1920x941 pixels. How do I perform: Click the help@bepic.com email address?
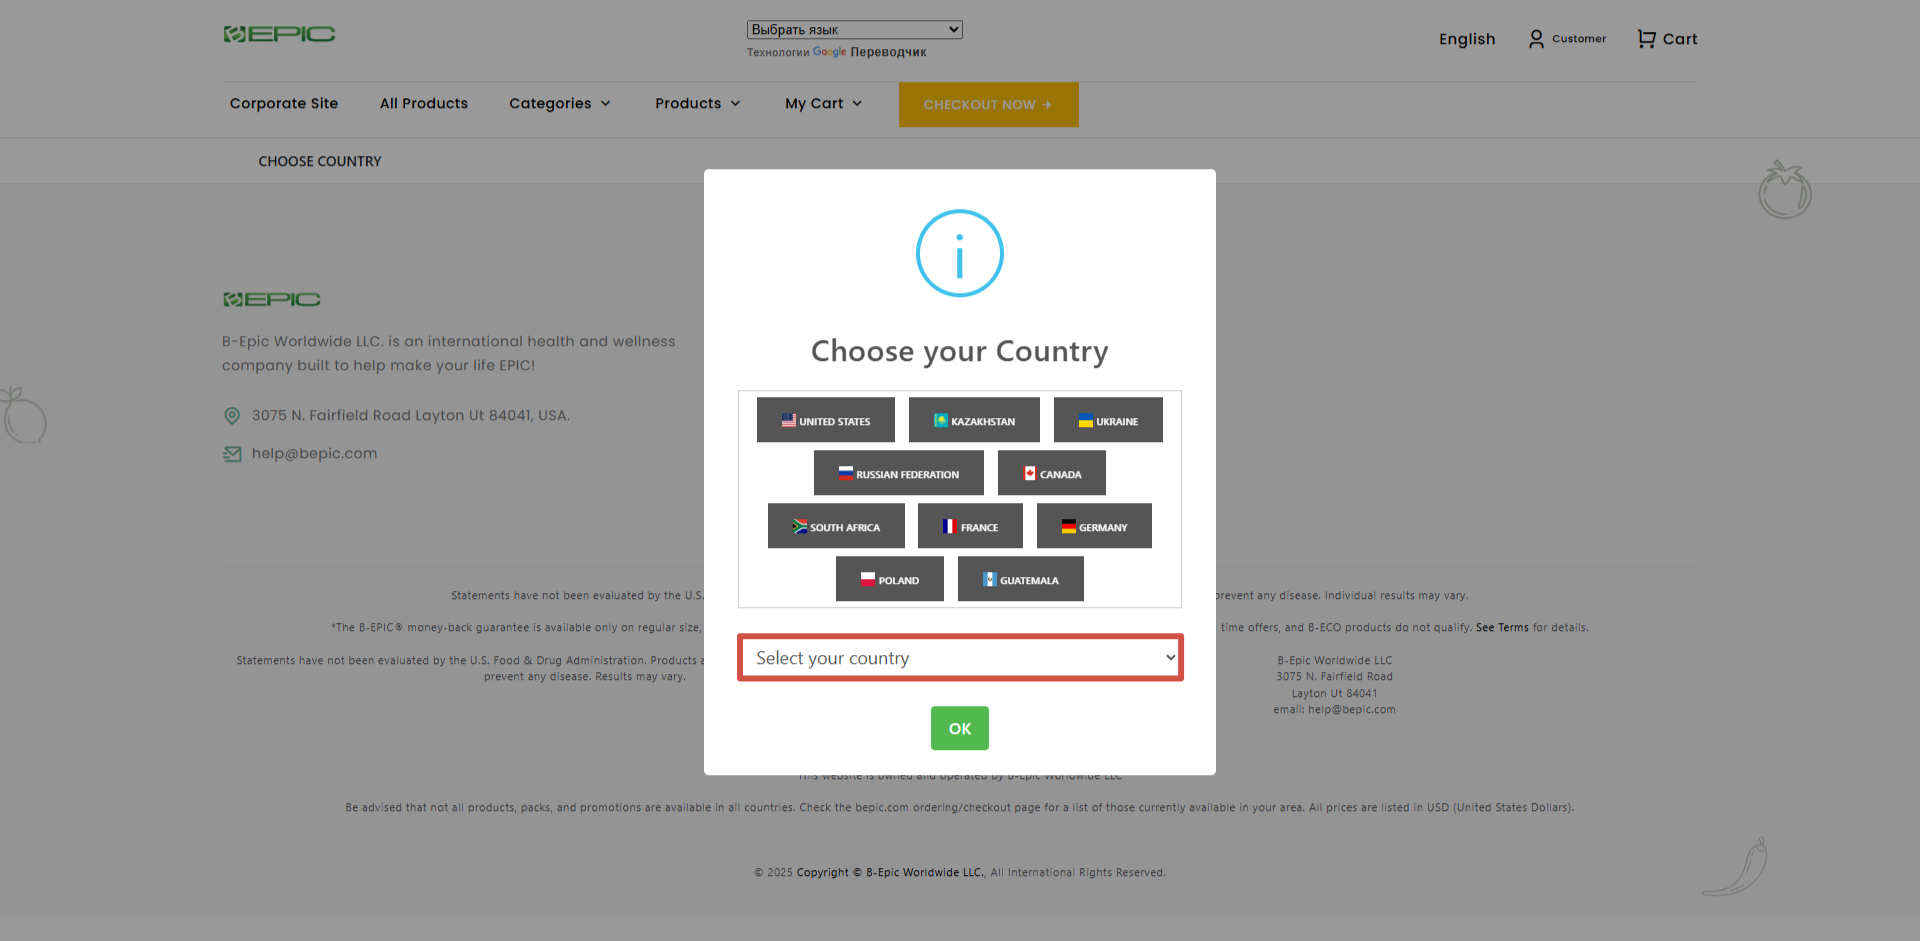(315, 454)
